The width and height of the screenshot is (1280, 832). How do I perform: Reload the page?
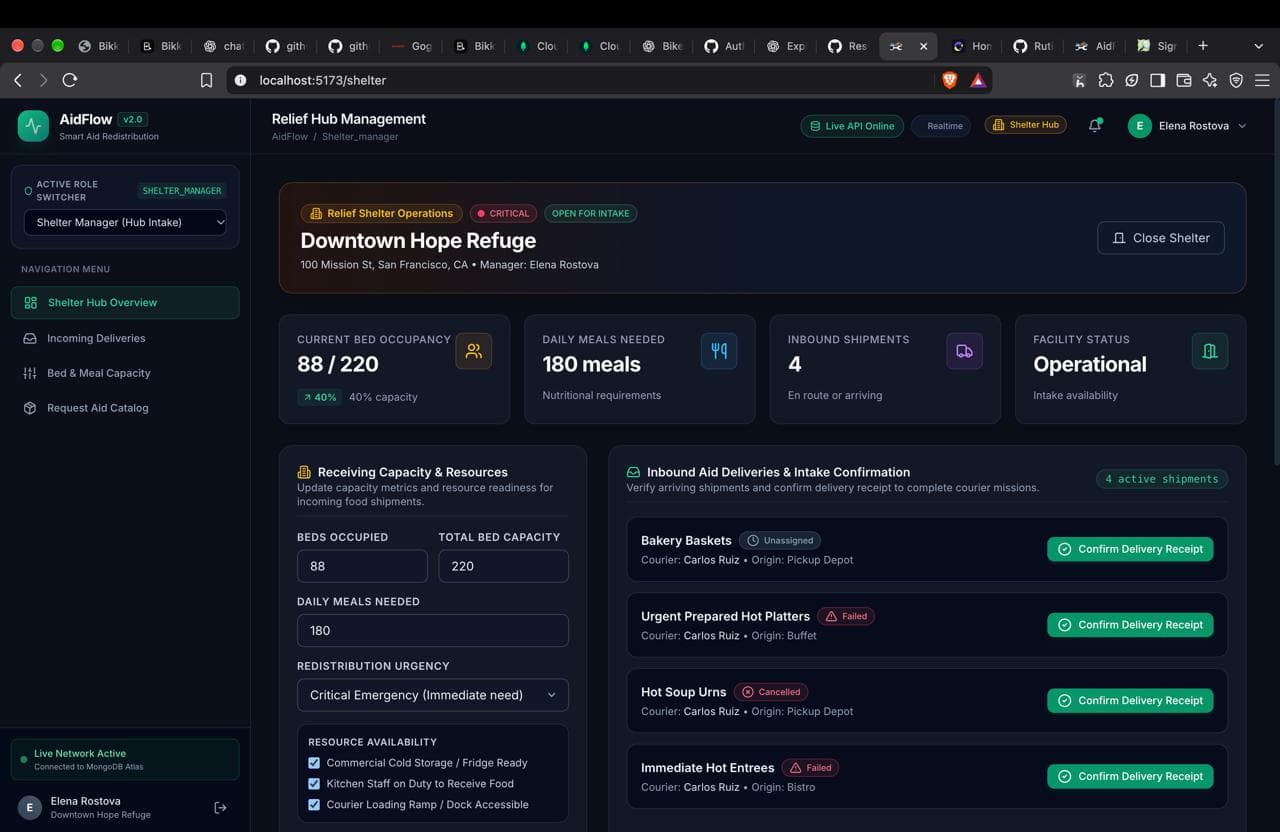pyautogui.click(x=69, y=80)
